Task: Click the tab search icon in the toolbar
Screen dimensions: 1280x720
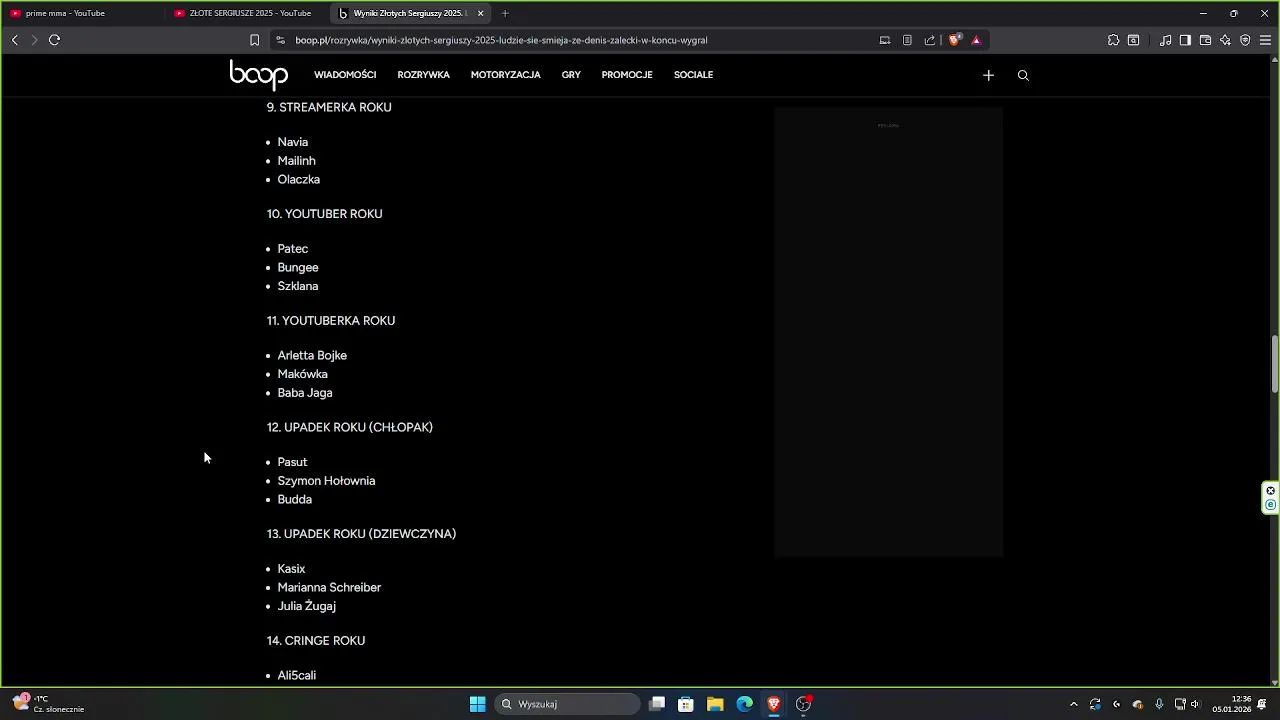Action: click(x=1133, y=40)
